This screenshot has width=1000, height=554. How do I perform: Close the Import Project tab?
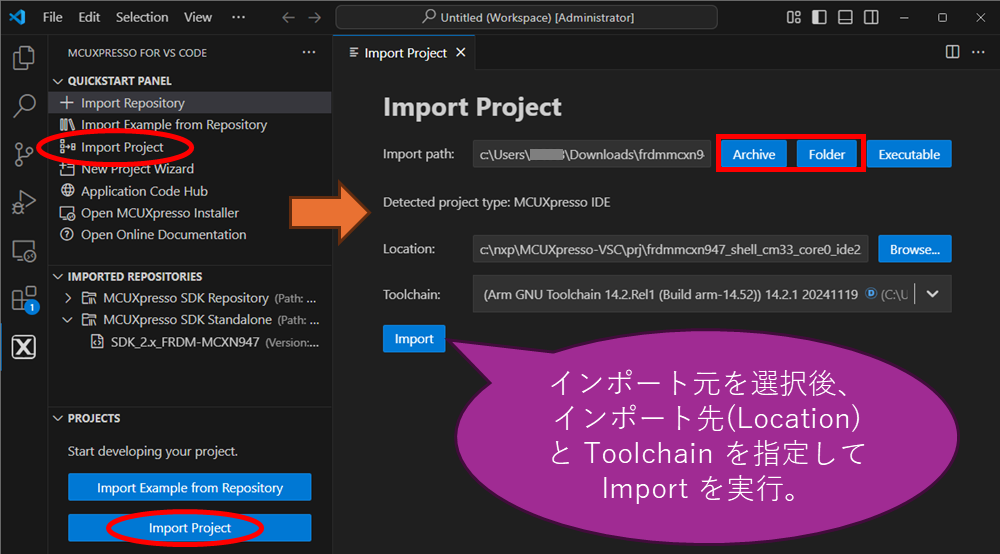[461, 53]
